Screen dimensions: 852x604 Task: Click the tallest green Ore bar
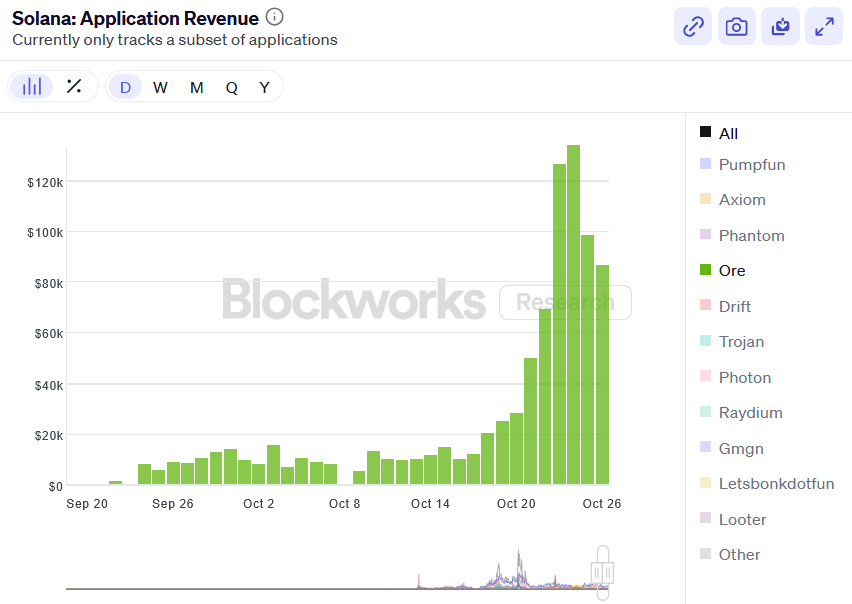coord(573,314)
